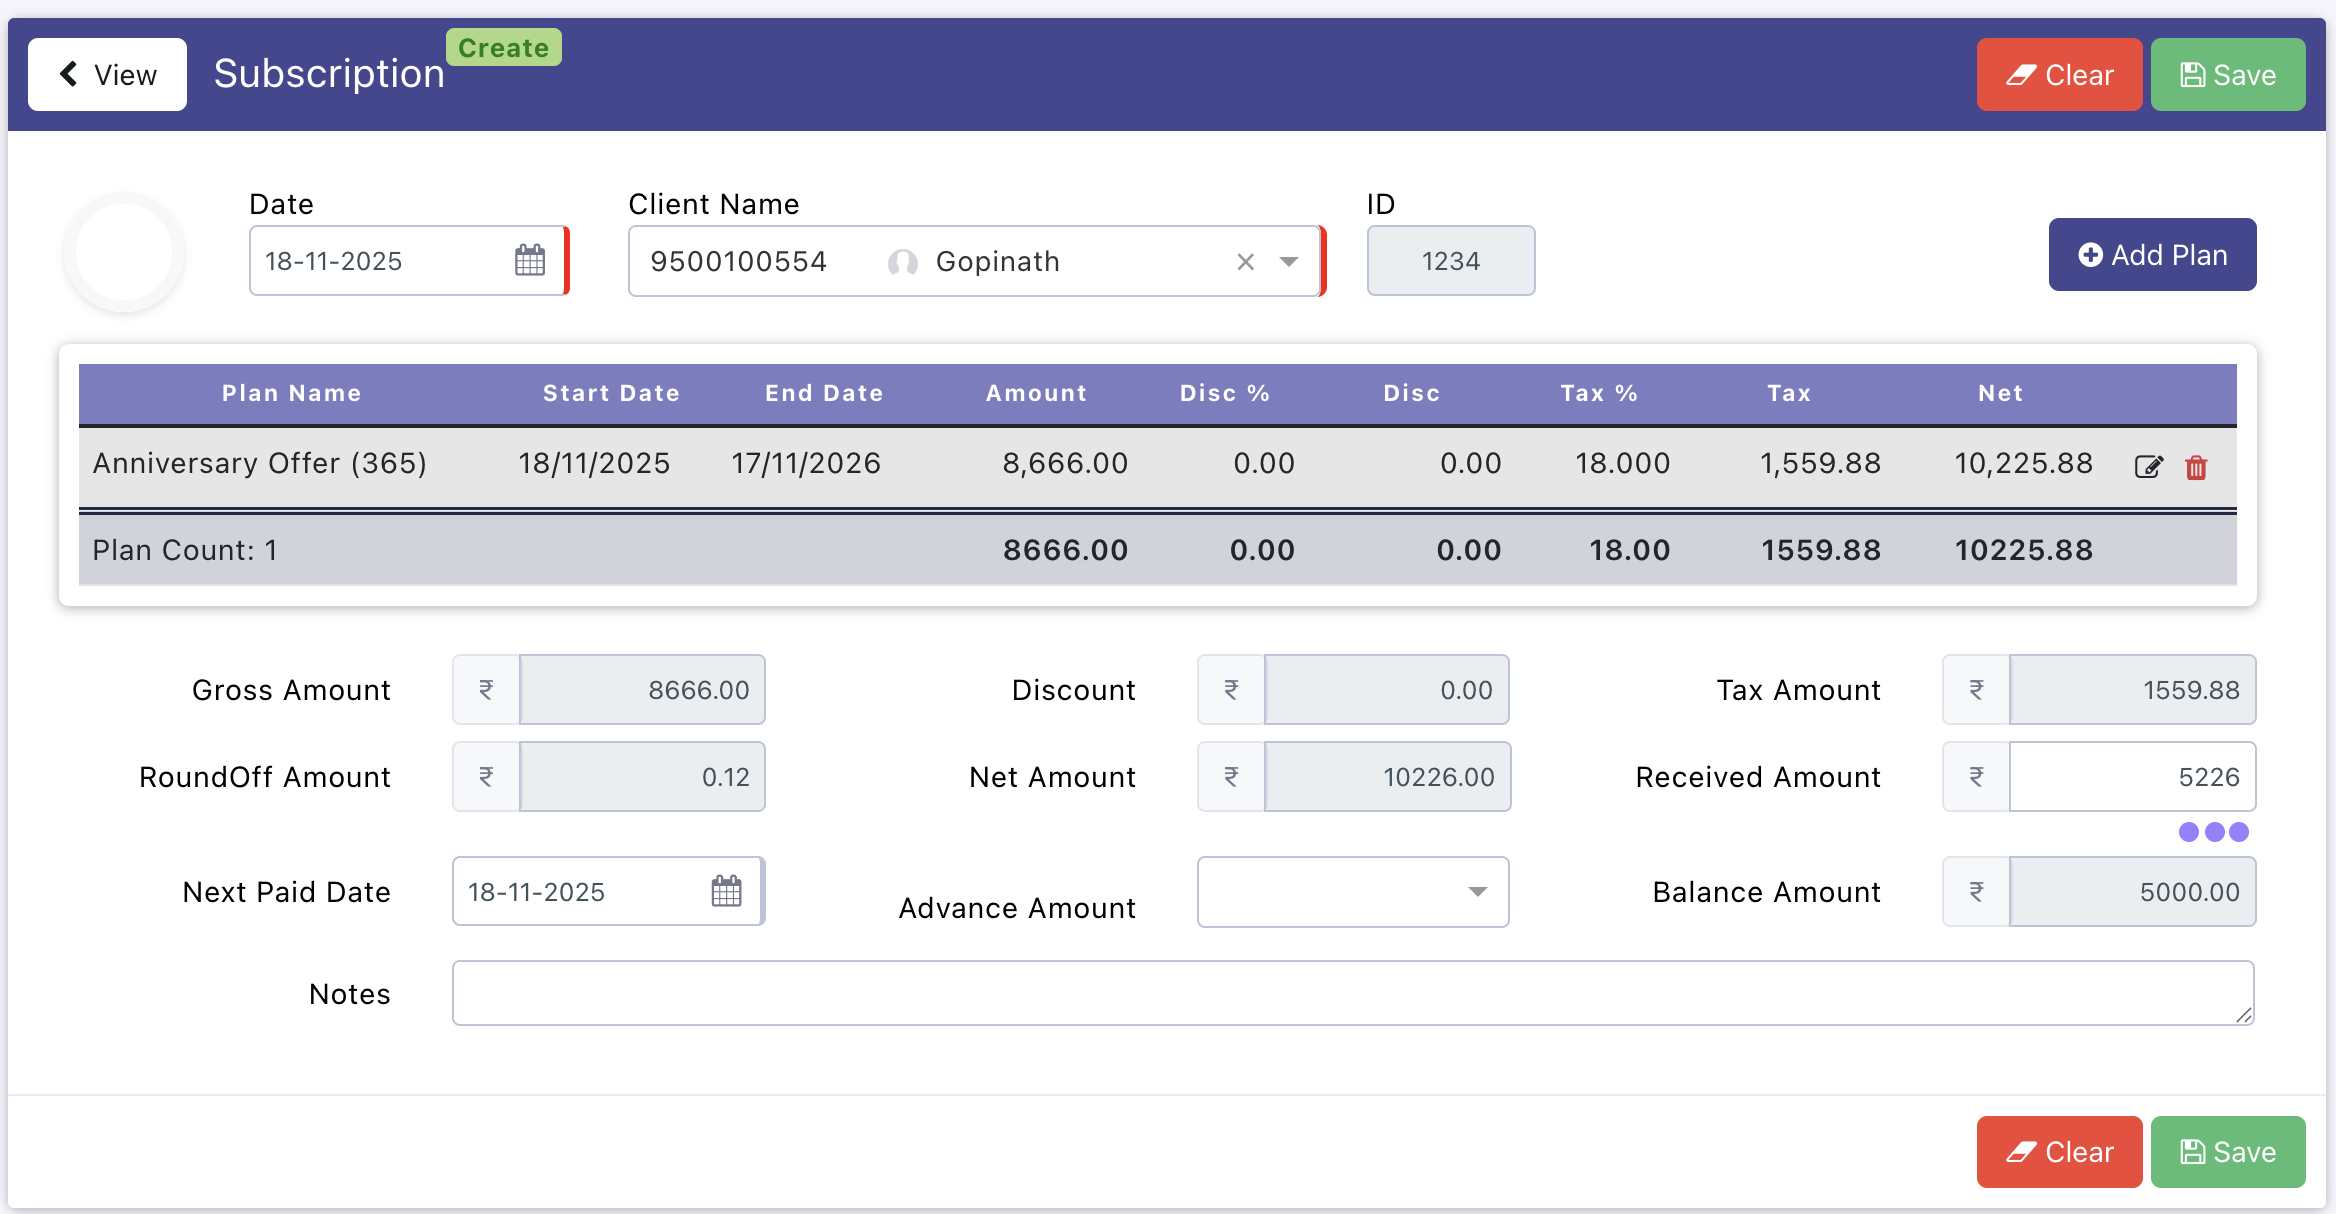Open the Date calendar picker icon
The image size is (2336, 1214).
(x=530, y=261)
